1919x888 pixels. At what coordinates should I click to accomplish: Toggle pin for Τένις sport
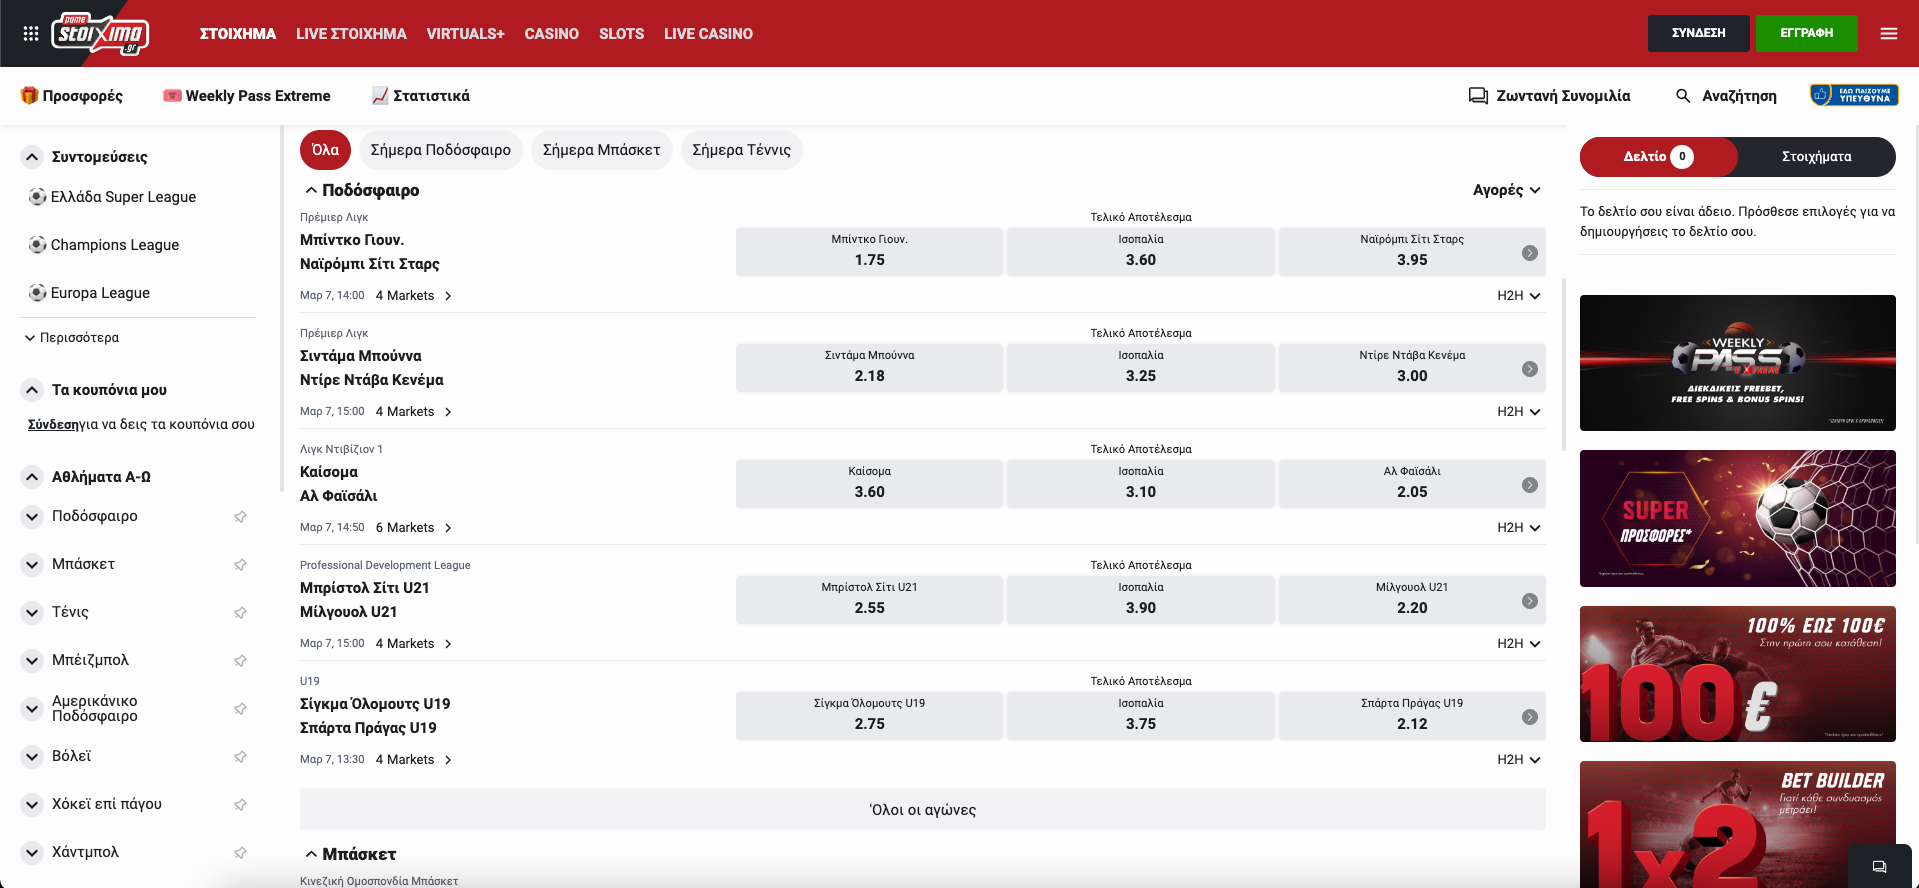coord(240,613)
